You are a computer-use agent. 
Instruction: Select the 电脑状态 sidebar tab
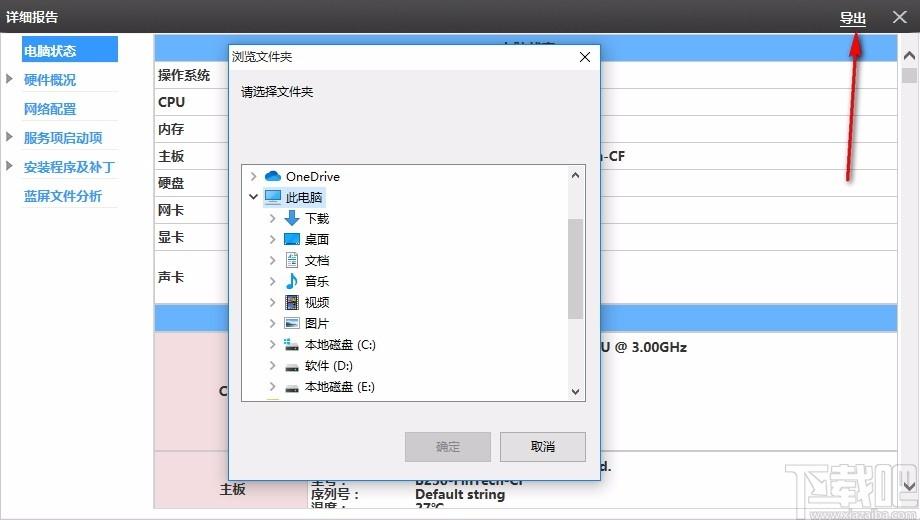(x=70, y=50)
